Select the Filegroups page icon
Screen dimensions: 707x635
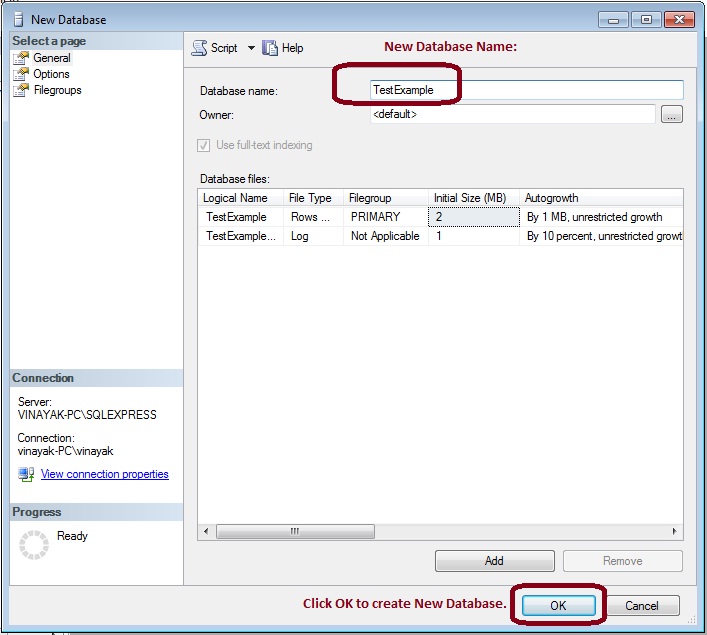pos(21,90)
